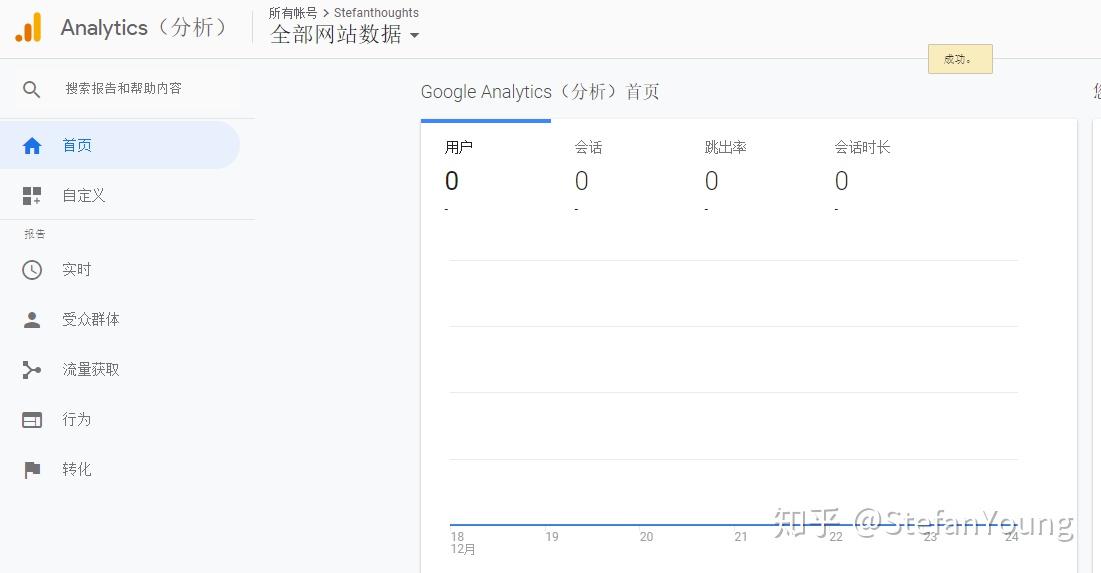Viewport: 1101px width, 573px height.
Task: Open the 自定义 sidebar section
Action: [119, 196]
